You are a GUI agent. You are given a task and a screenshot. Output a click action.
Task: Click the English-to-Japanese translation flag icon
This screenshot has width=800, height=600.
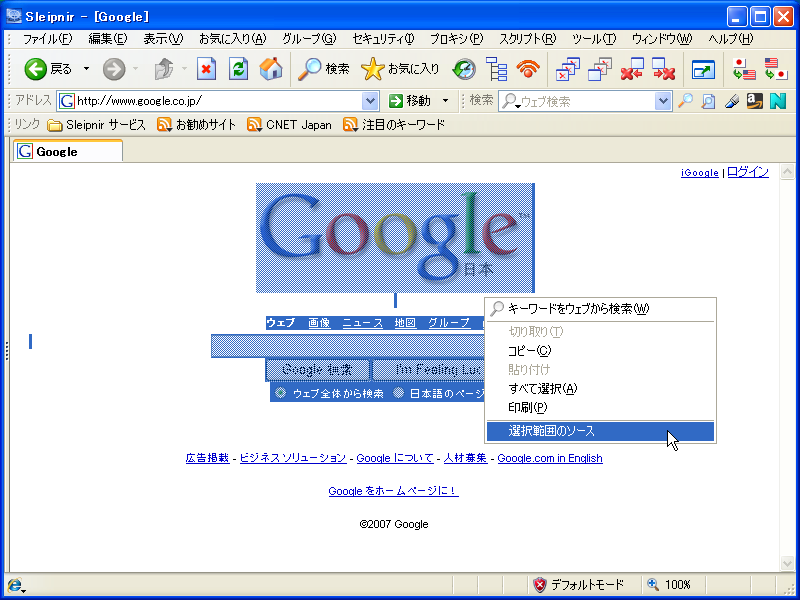coord(776,69)
